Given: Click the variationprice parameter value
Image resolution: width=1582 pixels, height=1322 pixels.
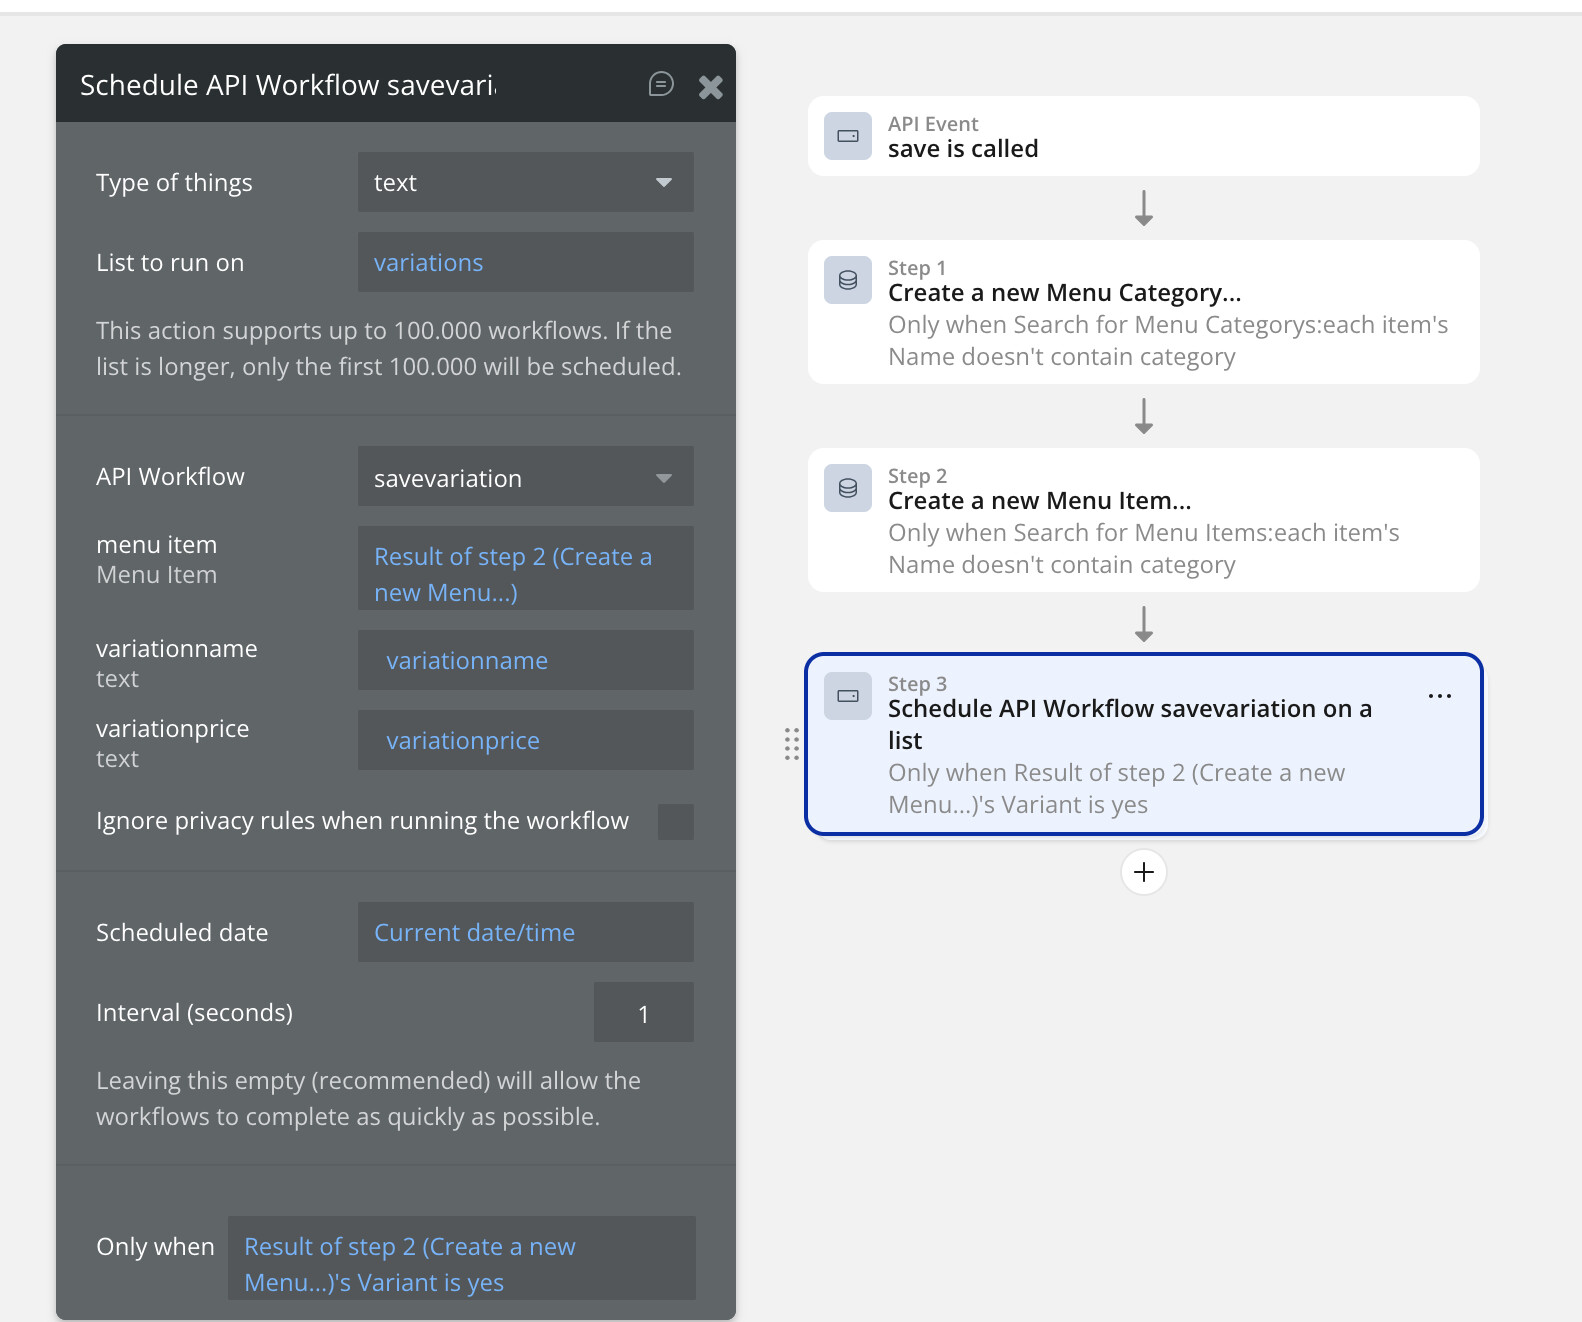Looking at the screenshot, I should click(525, 740).
